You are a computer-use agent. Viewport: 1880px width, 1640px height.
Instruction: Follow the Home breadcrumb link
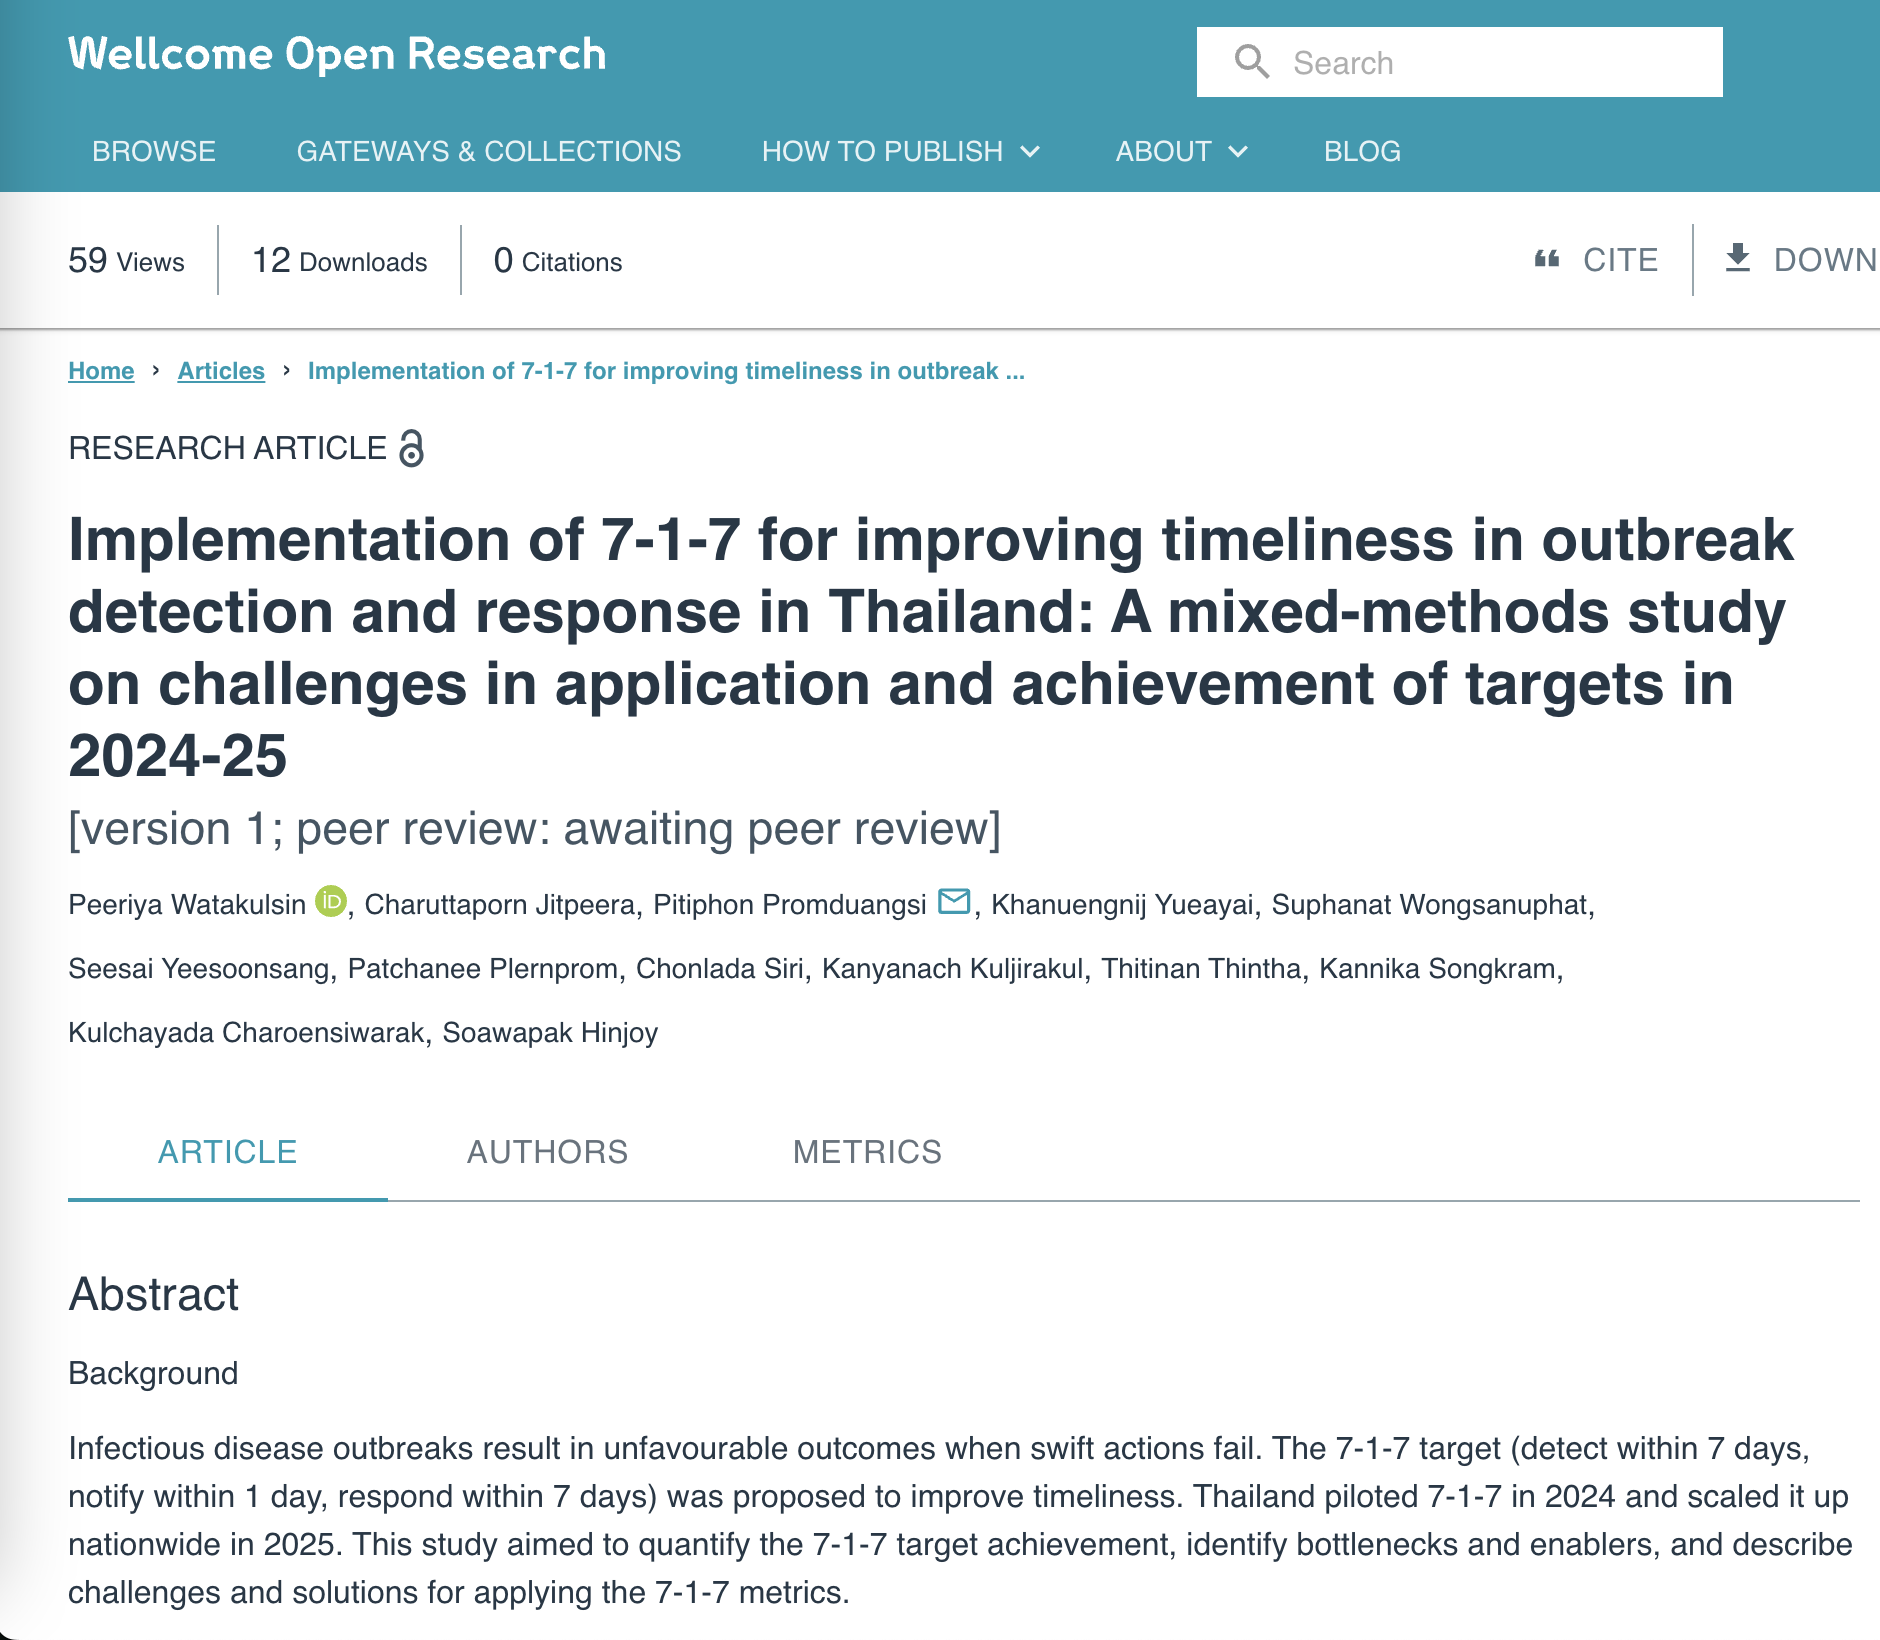(101, 371)
